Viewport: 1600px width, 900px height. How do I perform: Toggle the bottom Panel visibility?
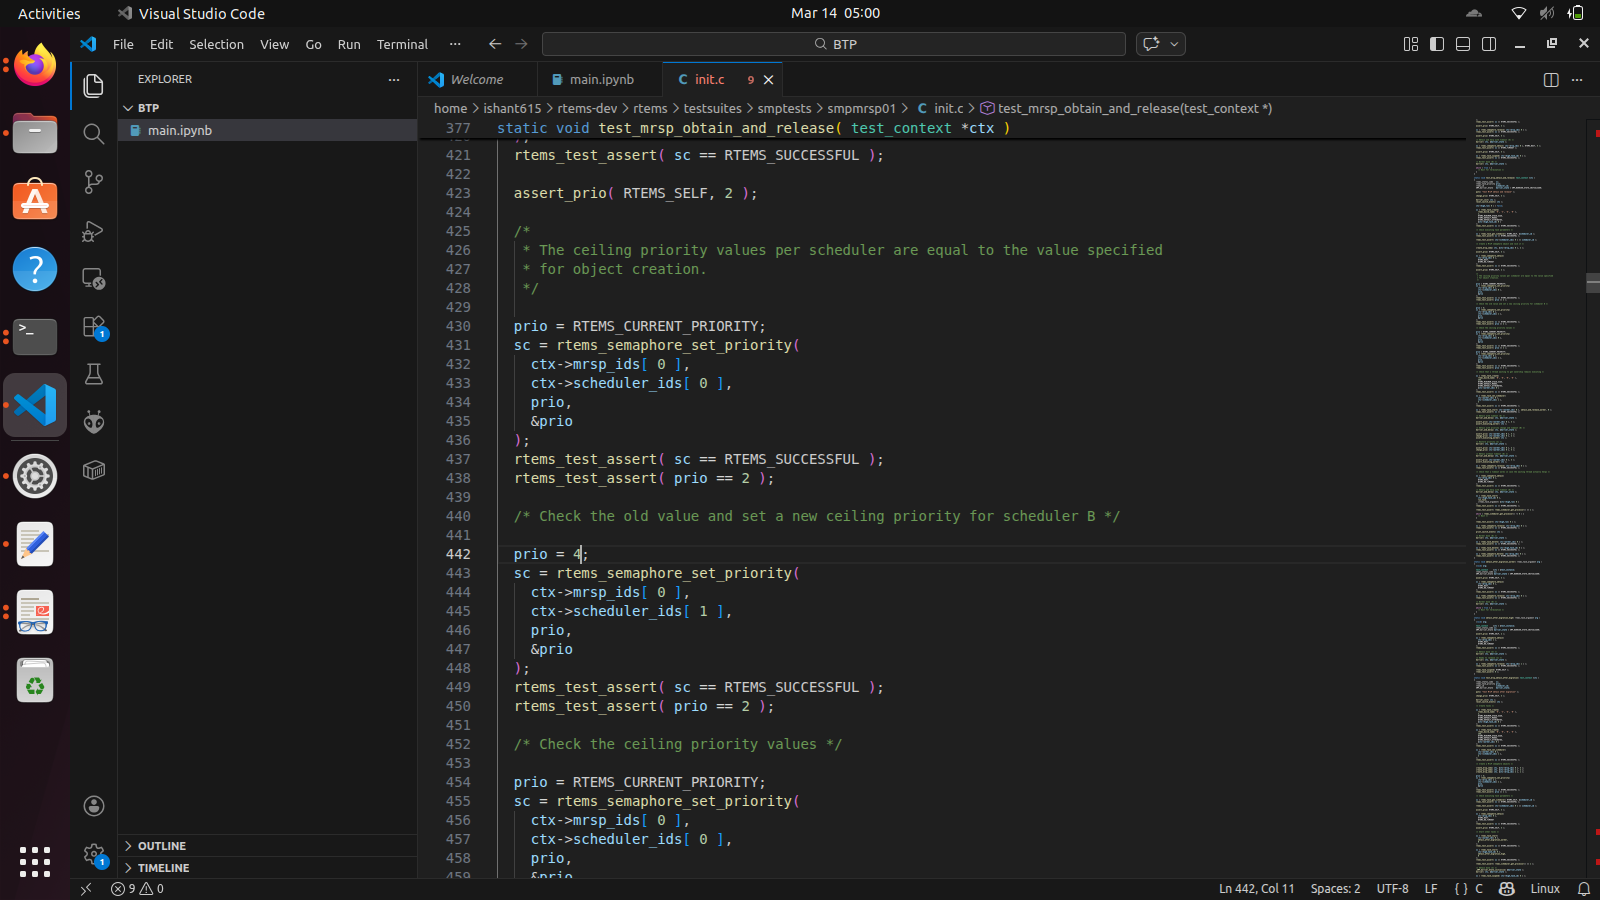tap(1463, 44)
